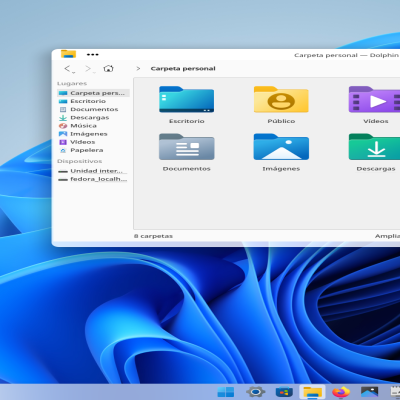Expand the back history dropdown arrow
Image resolution: width=400 pixels, height=400 pixels.
coord(74,72)
